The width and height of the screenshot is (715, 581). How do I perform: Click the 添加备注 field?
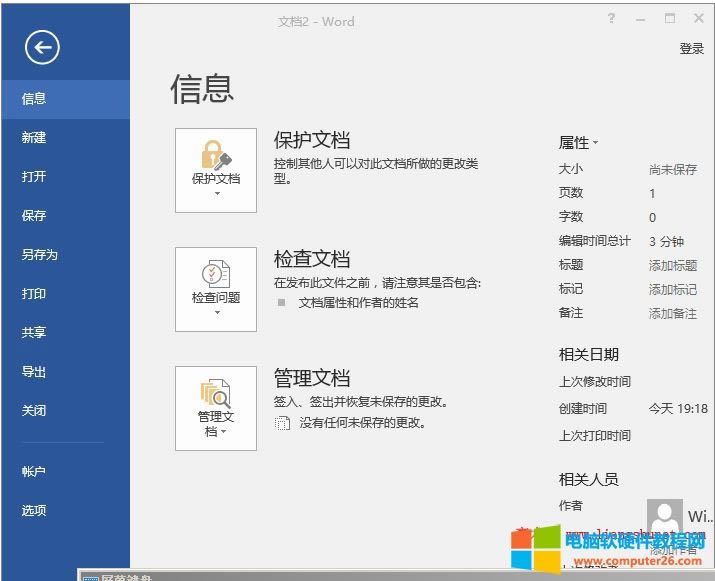pos(673,314)
